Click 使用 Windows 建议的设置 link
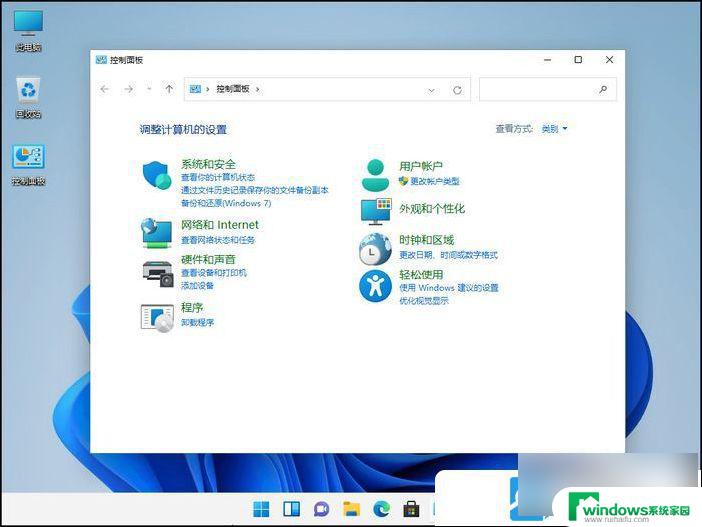The width and height of the screenshot is (702, 527). 449,287
